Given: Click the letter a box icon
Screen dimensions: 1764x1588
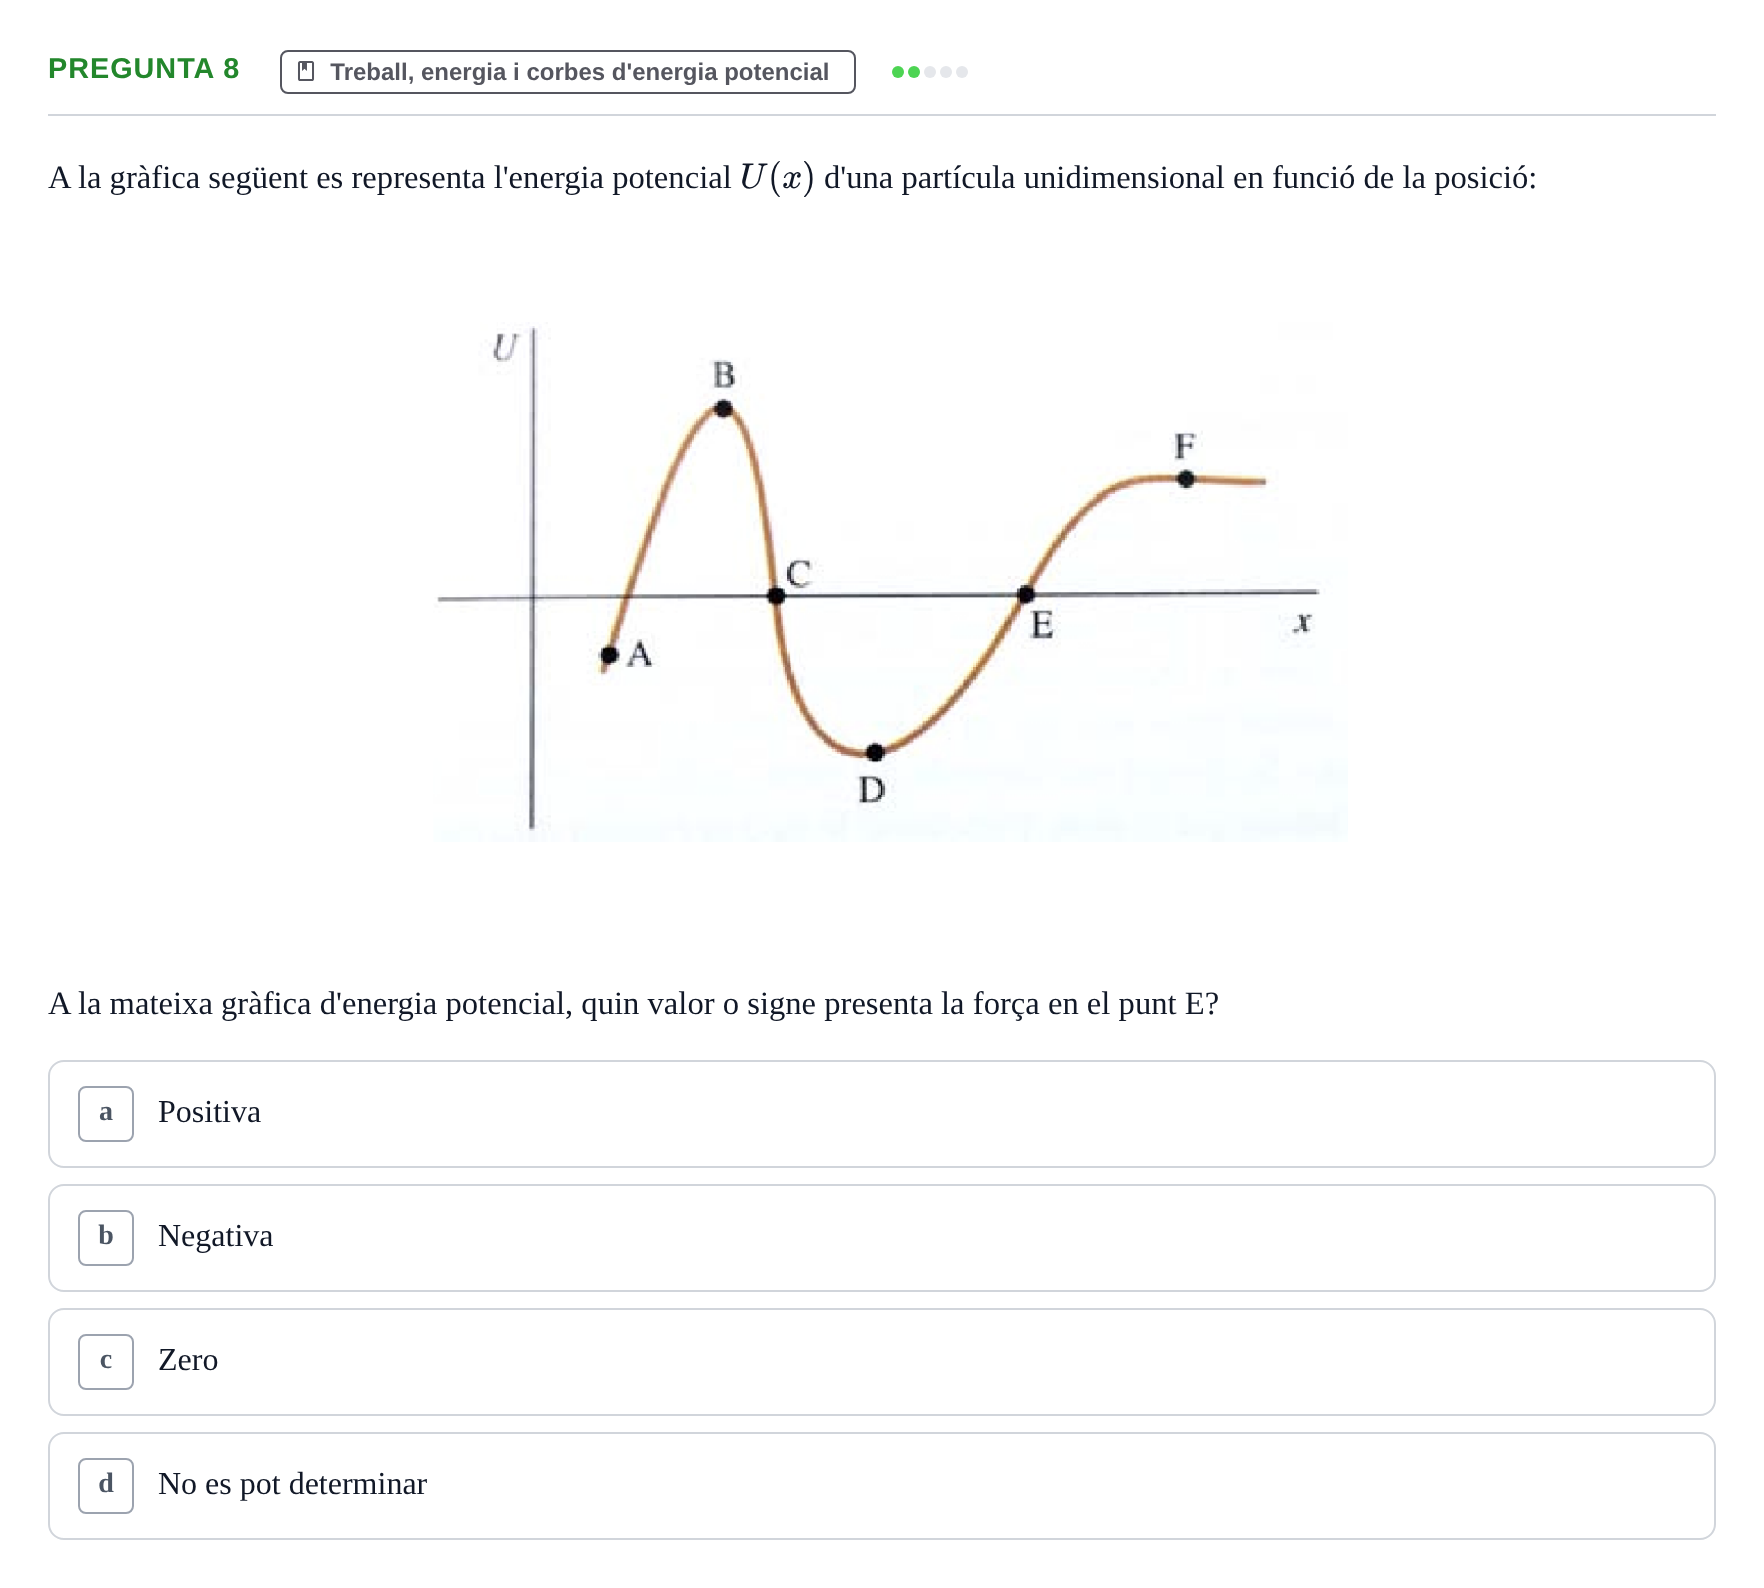Looking at the screenshot, I should tap(106, 1113).
